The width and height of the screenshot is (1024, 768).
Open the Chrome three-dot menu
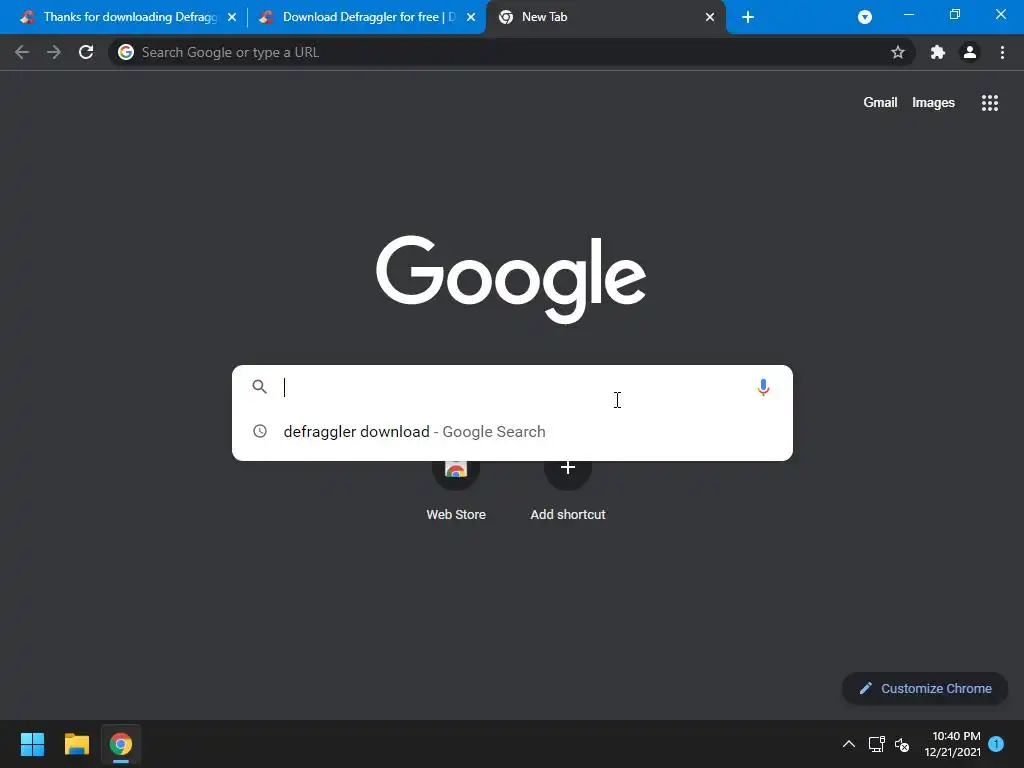coord(1002,52)
